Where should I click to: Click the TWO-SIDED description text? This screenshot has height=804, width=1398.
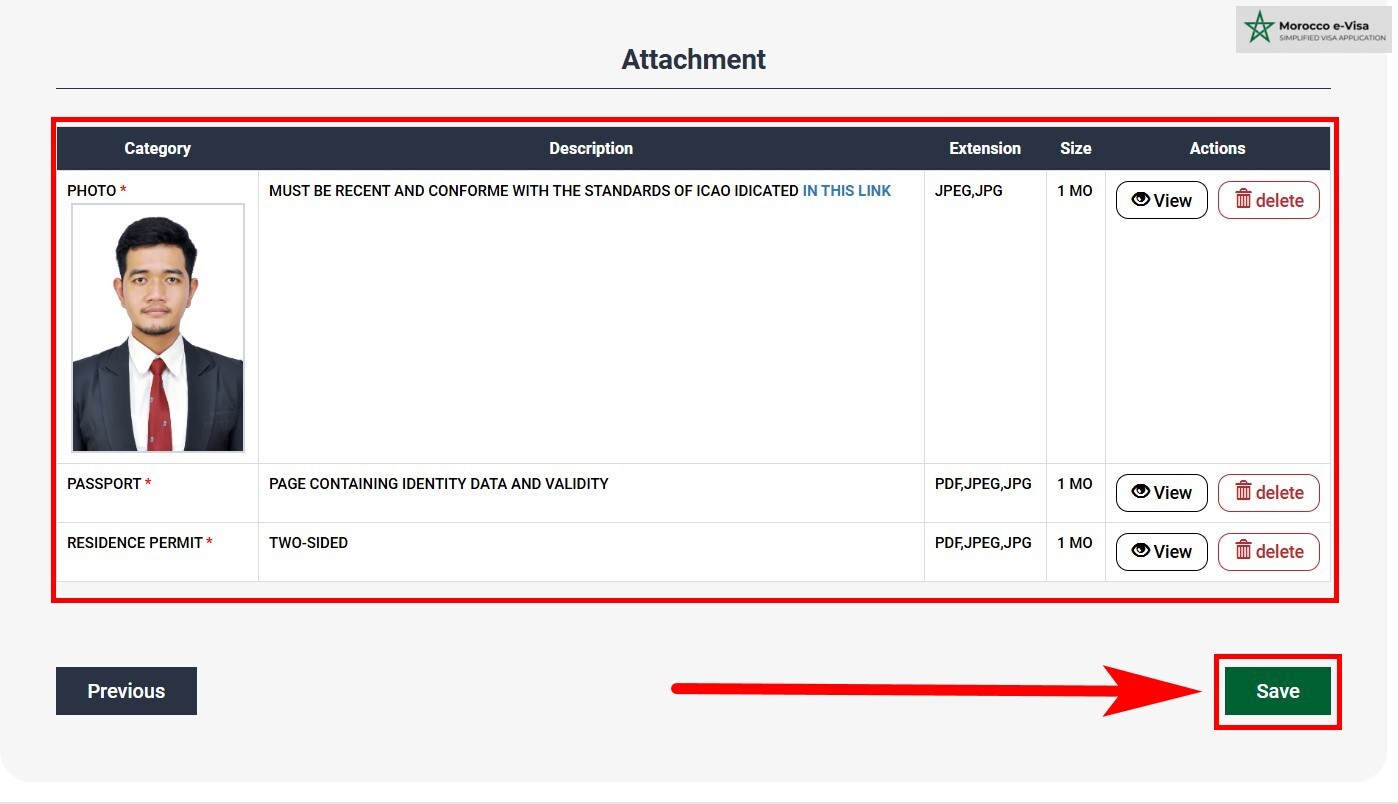(308, 543)
